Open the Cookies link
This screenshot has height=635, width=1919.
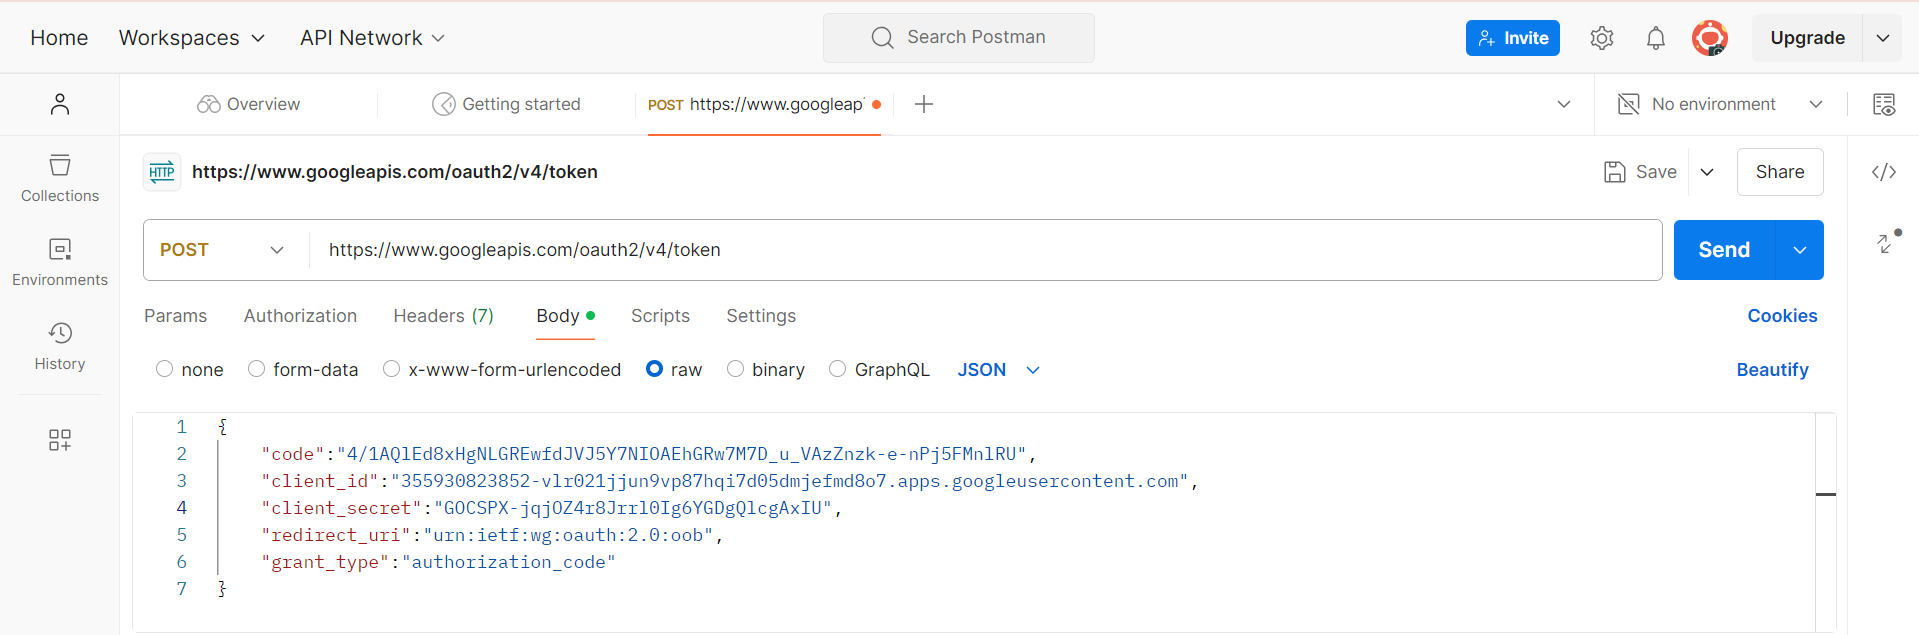pos(1782,316)
